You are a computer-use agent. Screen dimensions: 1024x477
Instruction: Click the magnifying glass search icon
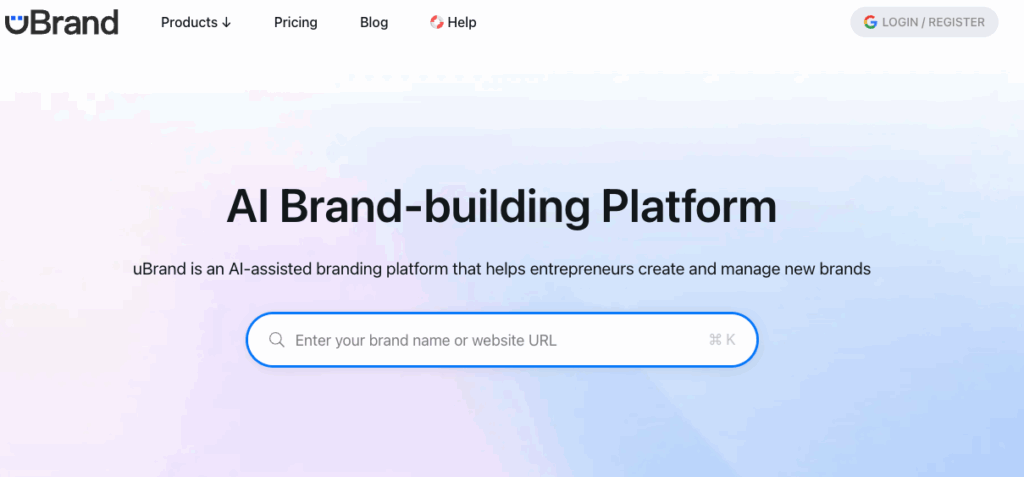tap(277, 340)
